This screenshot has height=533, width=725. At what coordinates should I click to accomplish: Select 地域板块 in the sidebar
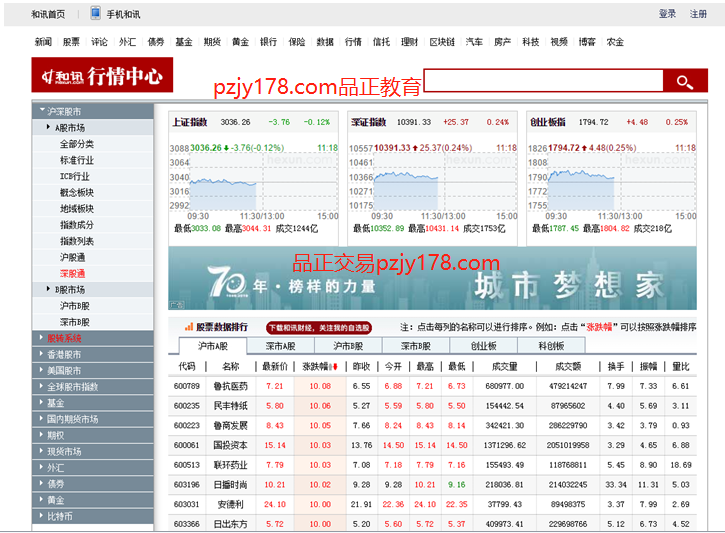77,209
